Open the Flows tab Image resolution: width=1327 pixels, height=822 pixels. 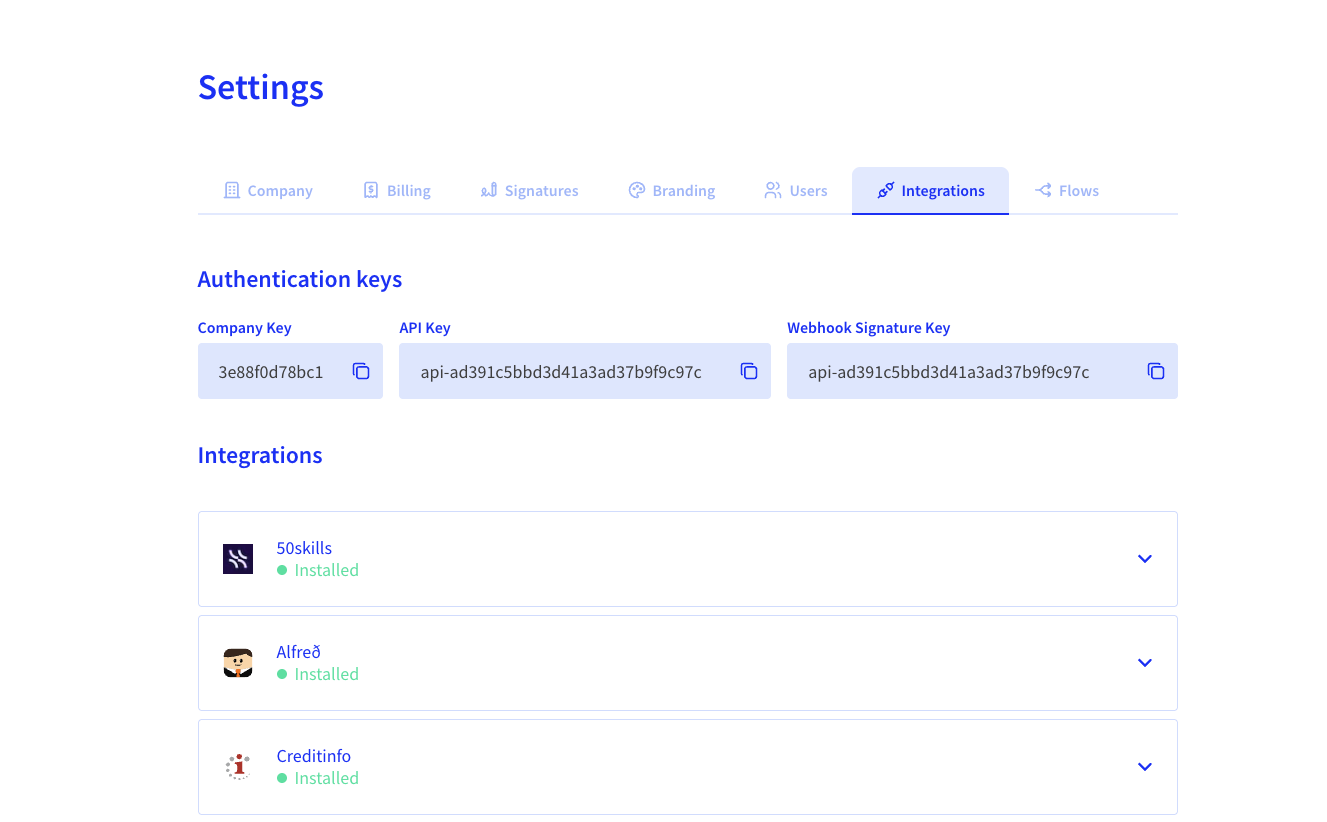[1067, 190]
